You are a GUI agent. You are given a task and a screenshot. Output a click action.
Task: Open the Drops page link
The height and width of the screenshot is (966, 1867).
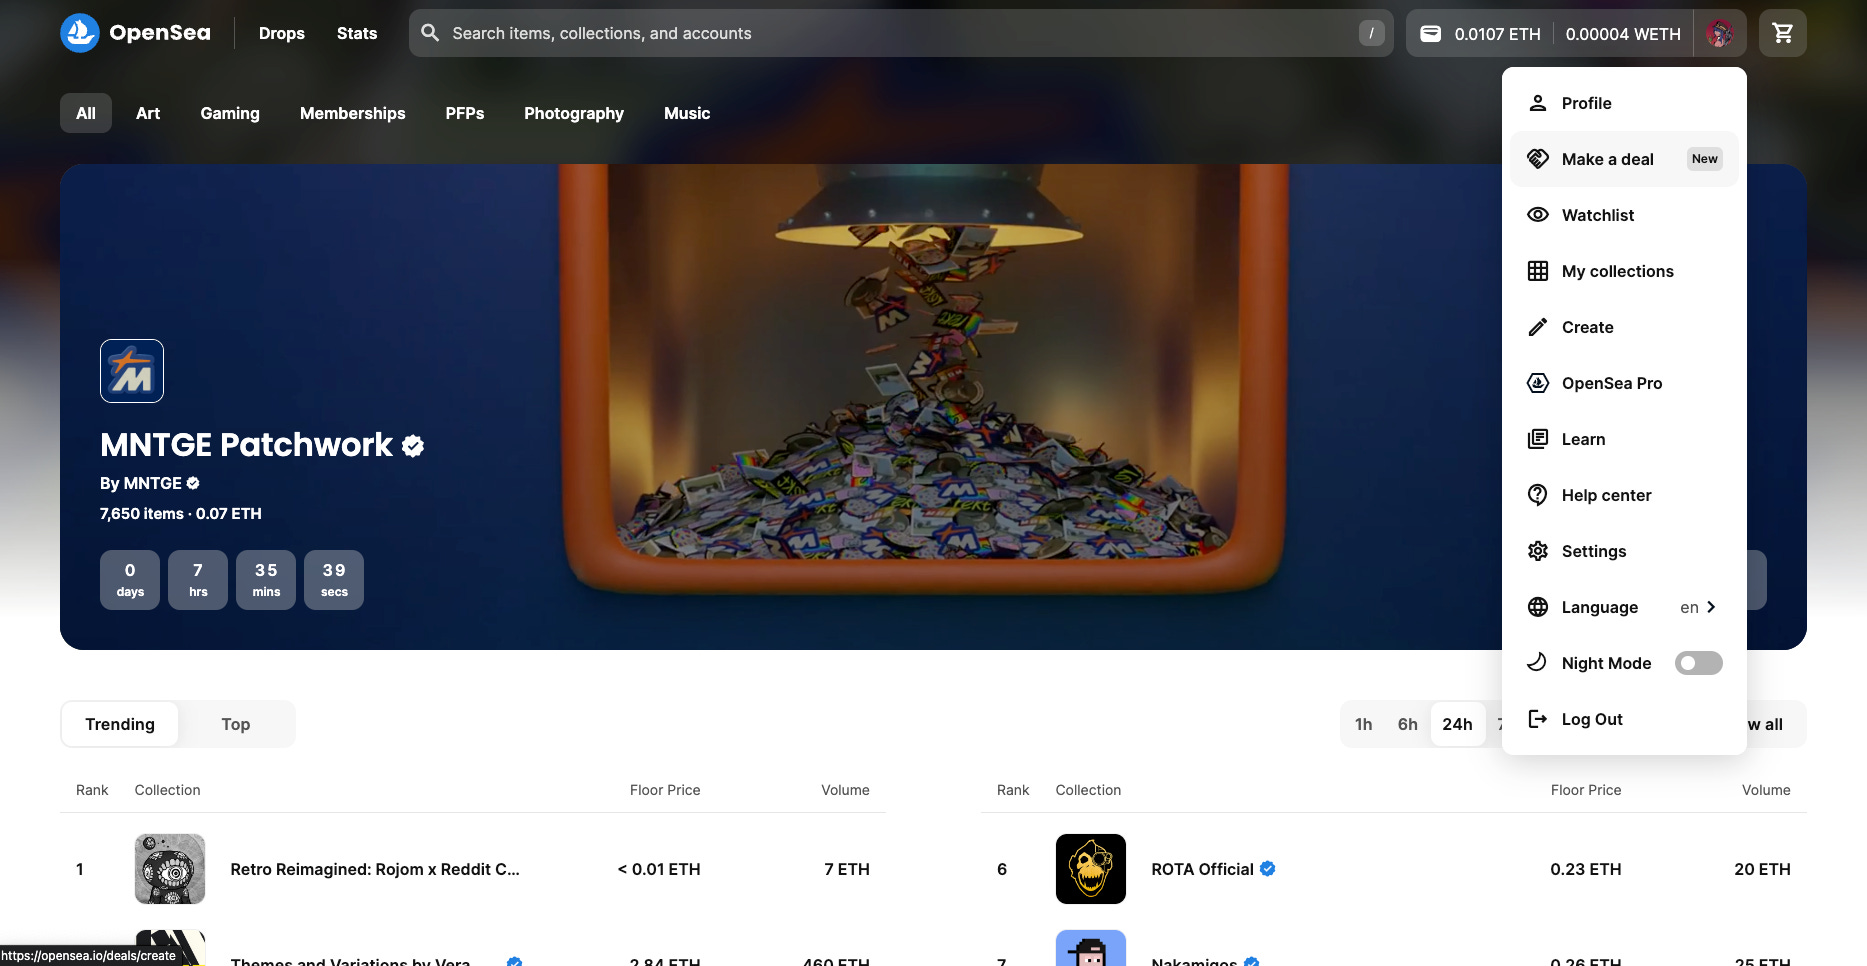(x=282, y=33)
